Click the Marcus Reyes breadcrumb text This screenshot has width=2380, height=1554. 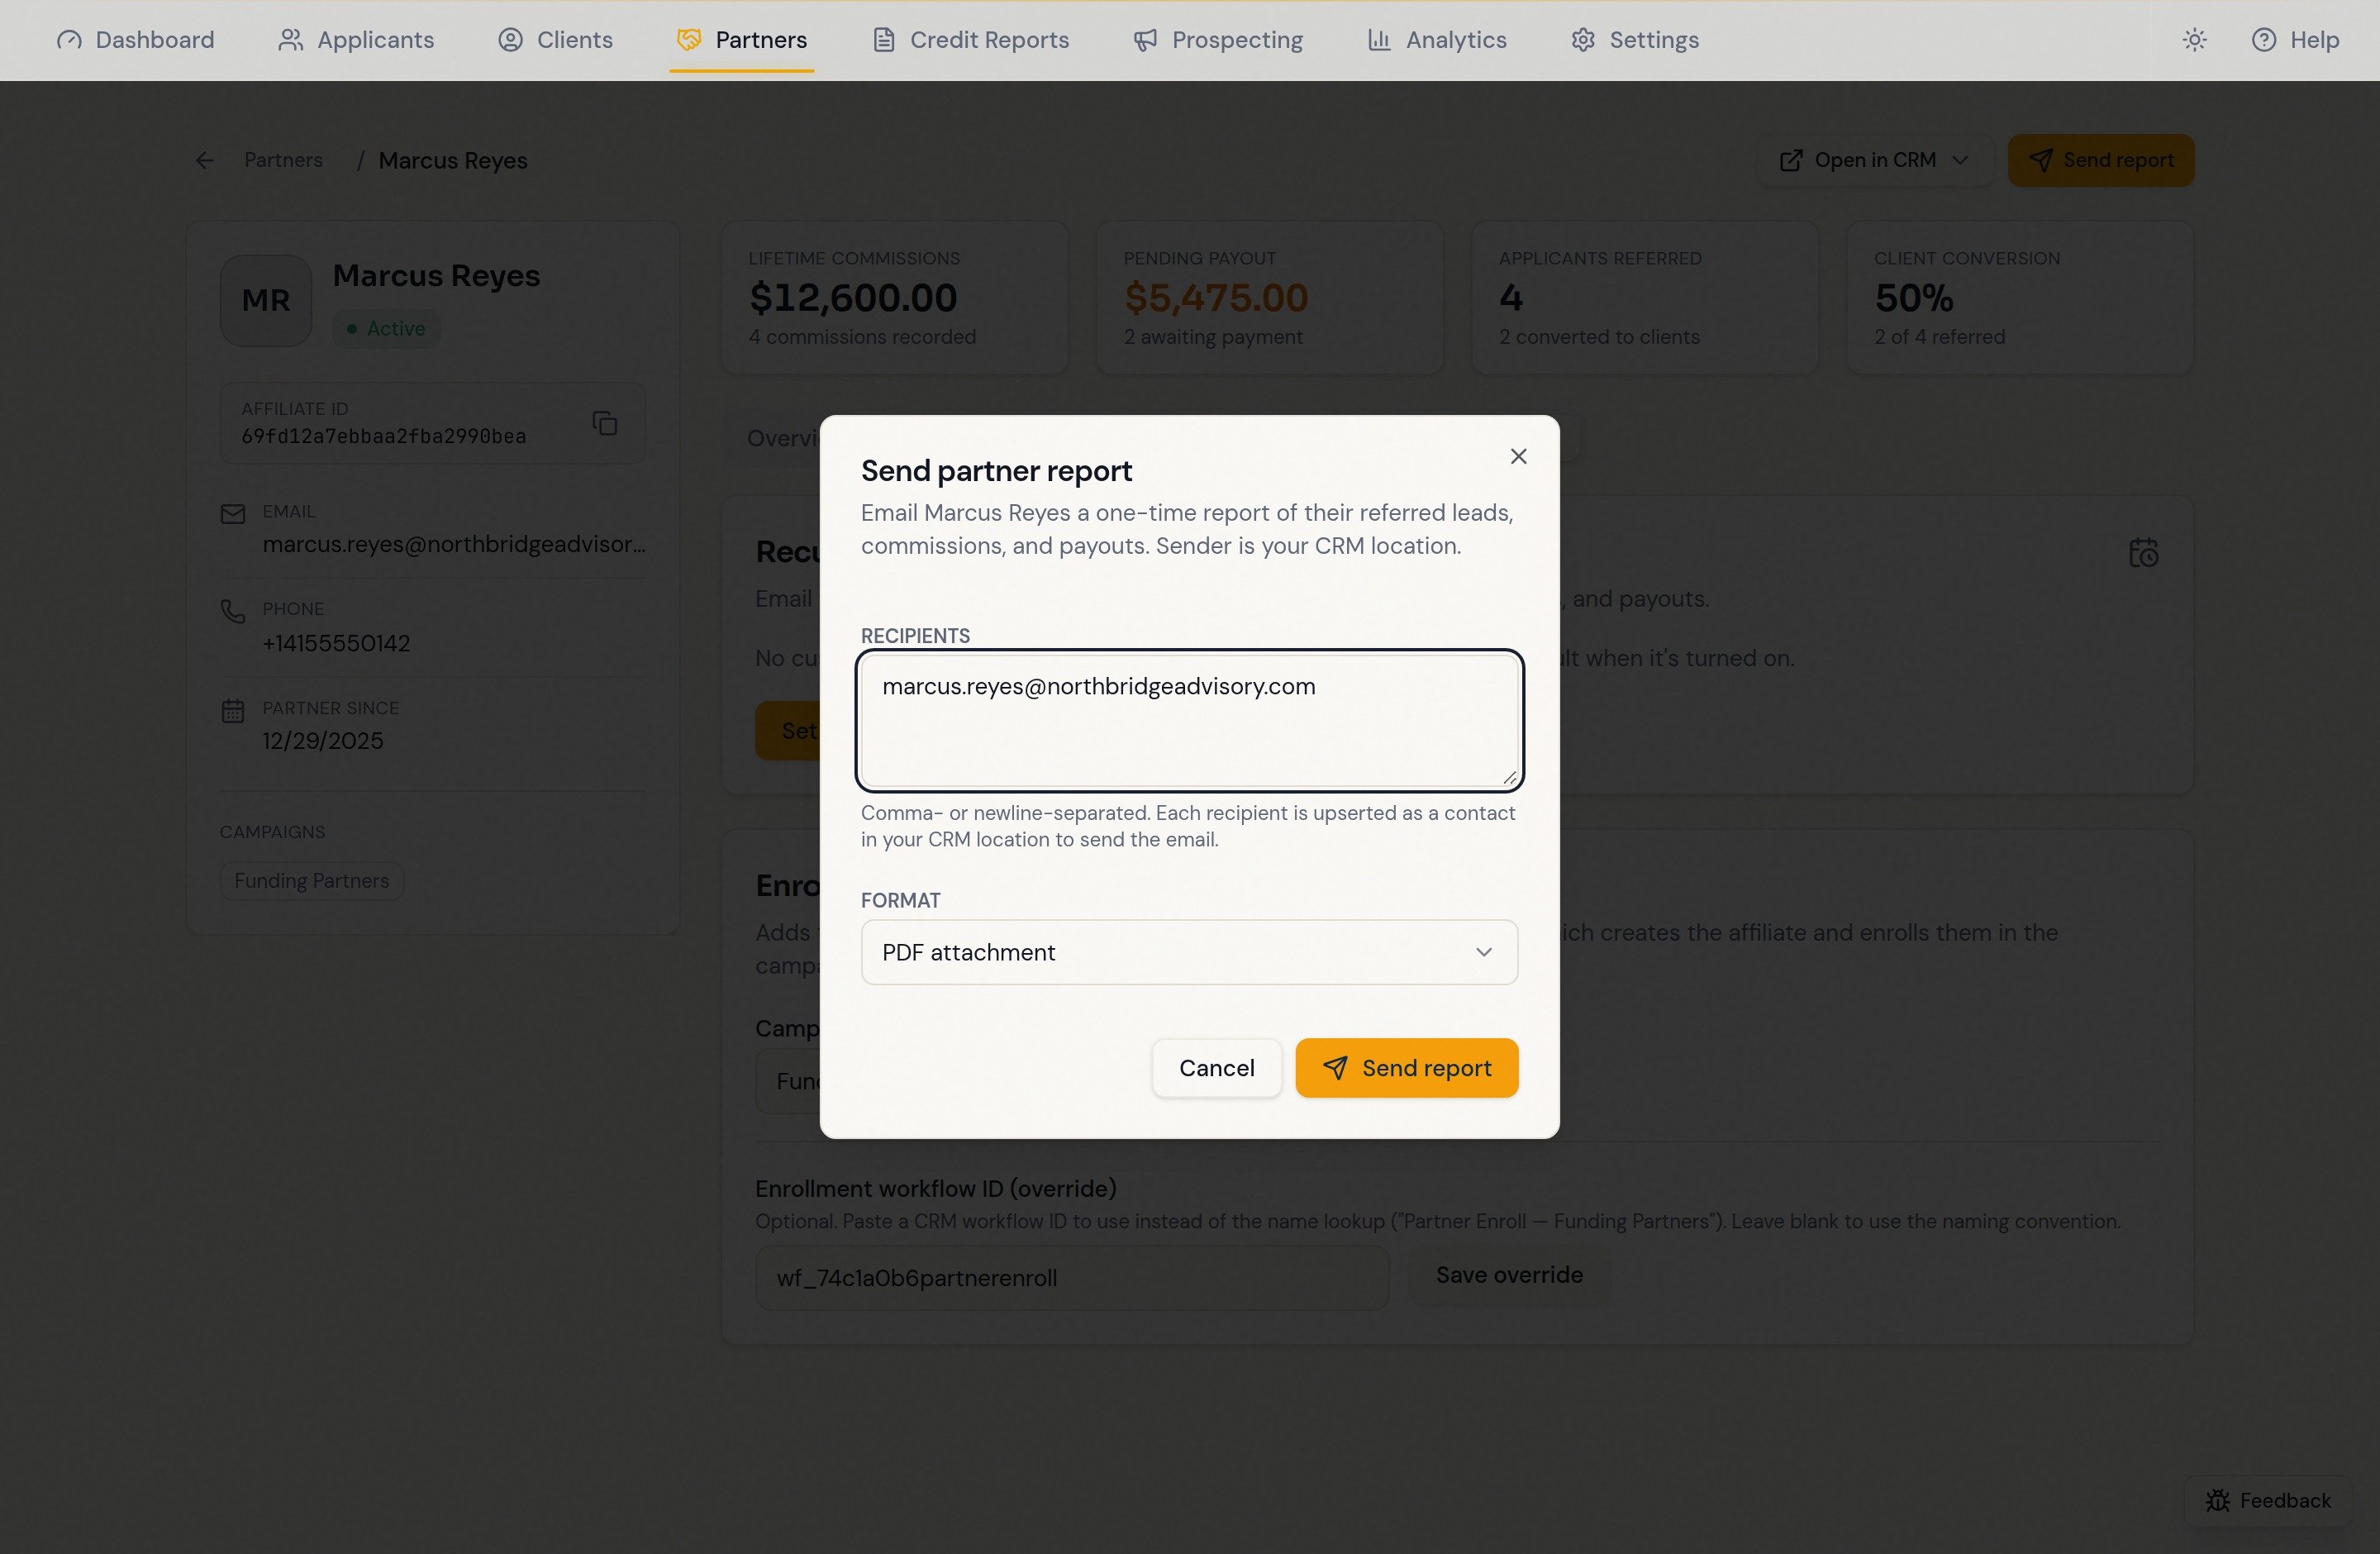tap(453, 160)
